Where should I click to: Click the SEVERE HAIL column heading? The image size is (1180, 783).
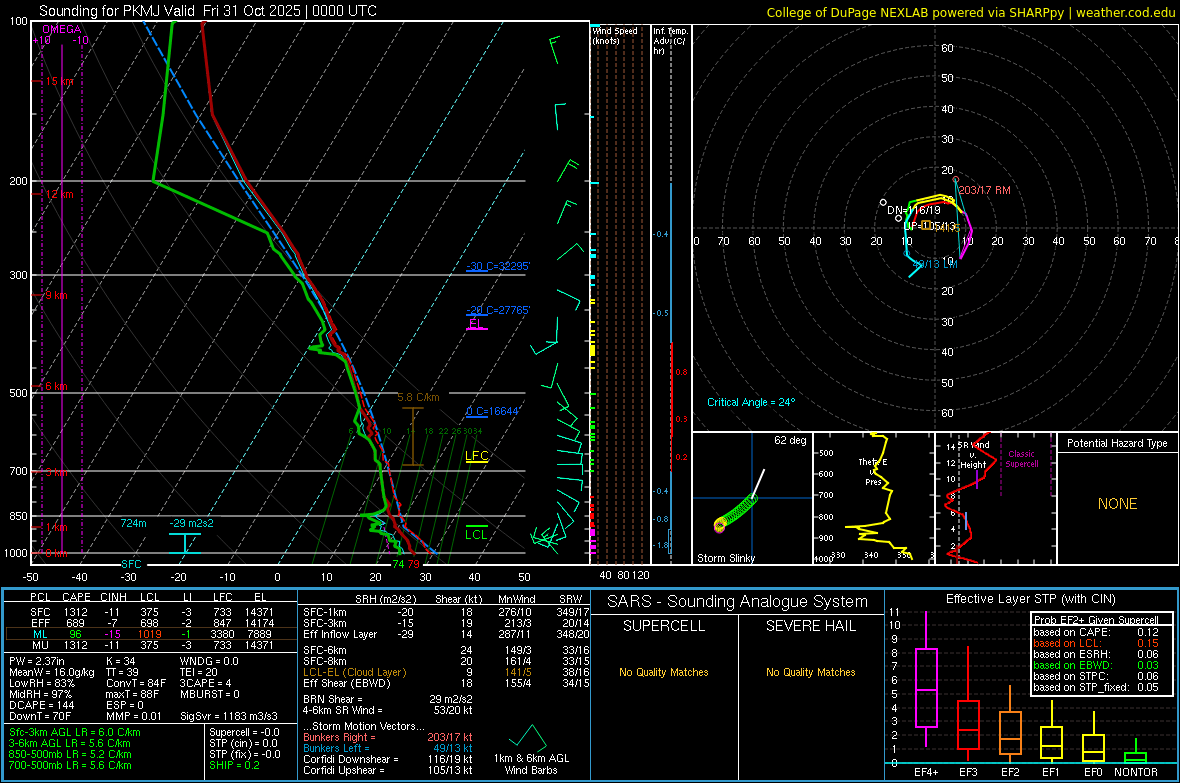[810, 626]
